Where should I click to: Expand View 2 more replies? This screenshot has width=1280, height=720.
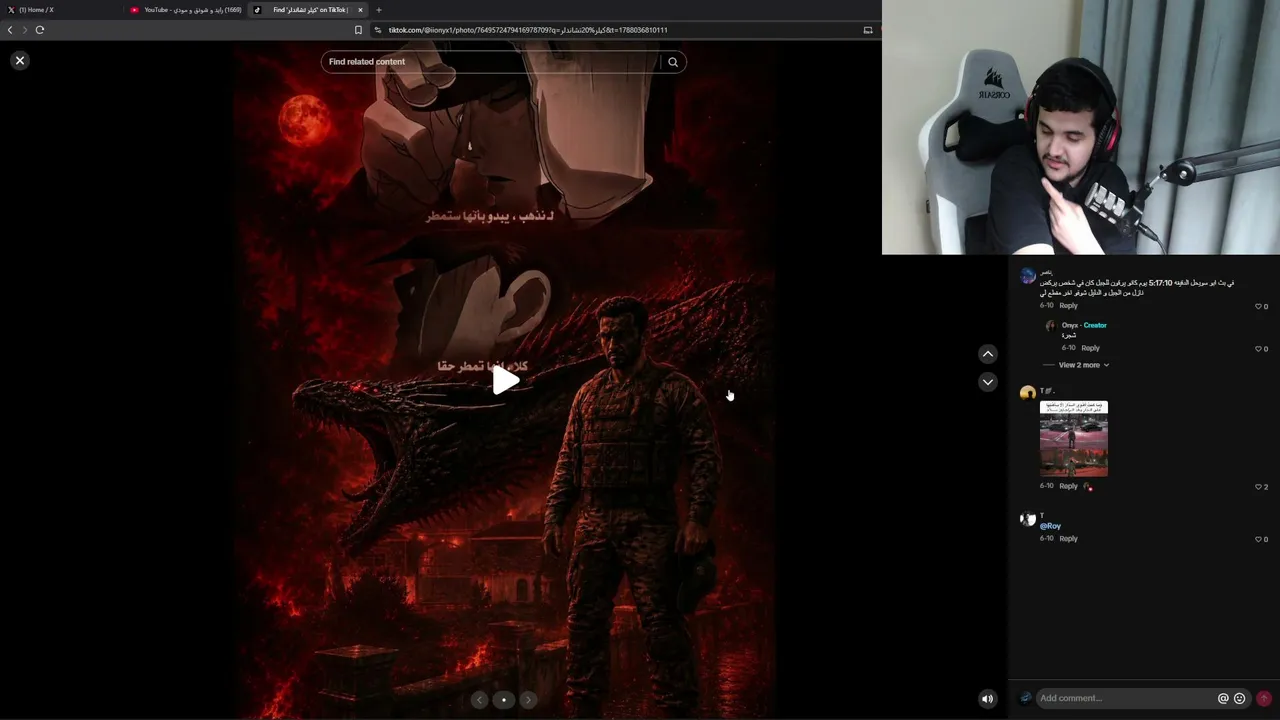click(1083, 365)
